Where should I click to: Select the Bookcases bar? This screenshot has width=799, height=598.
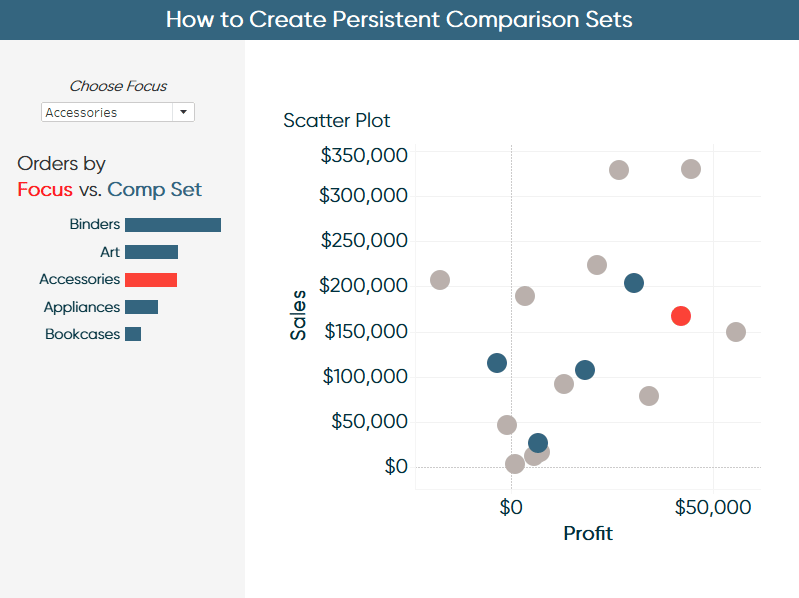point(133,334)
